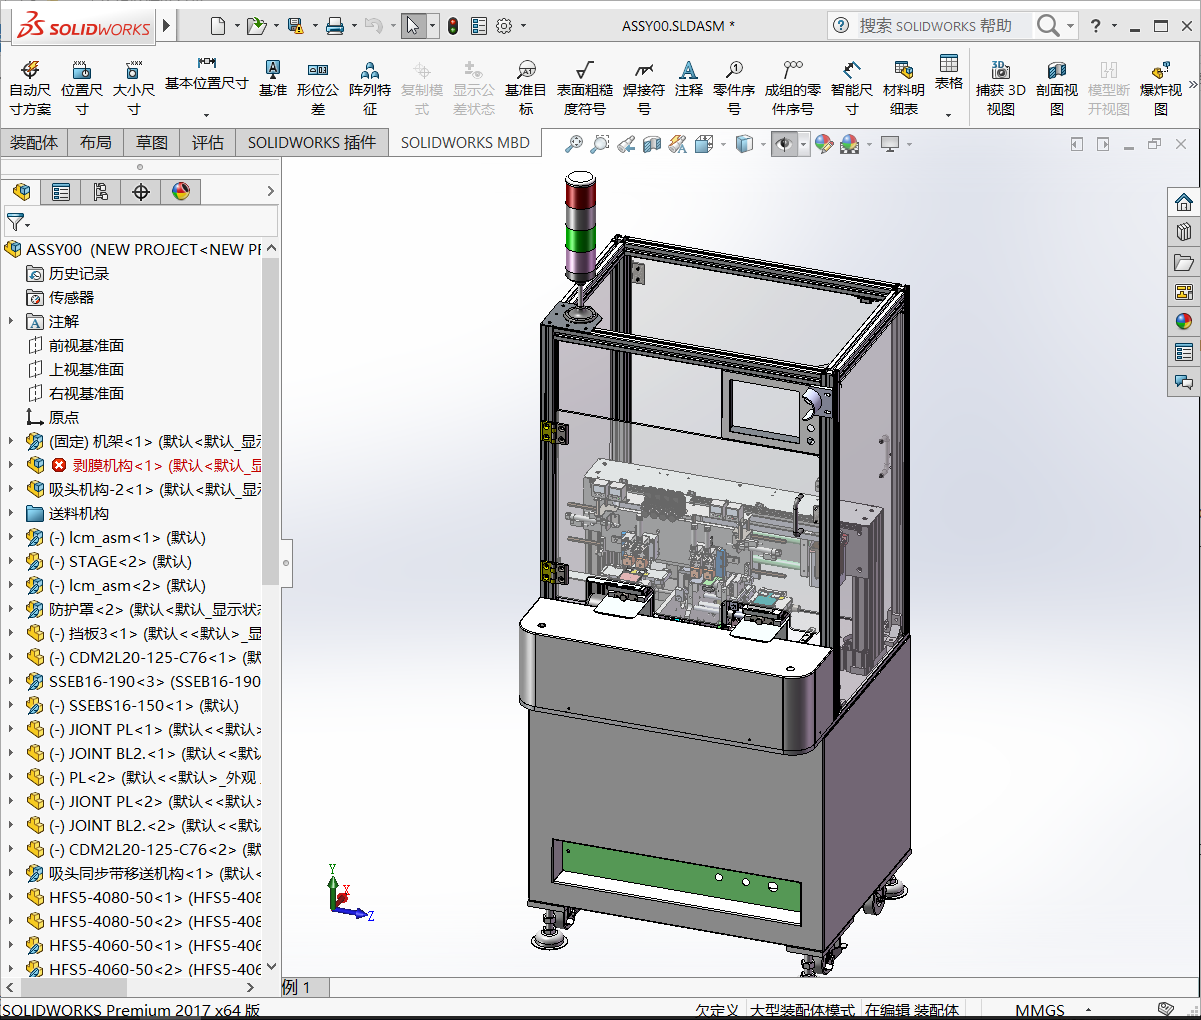
Task: Activate the Zoom to Area tool
Action: tap(599, 143)
